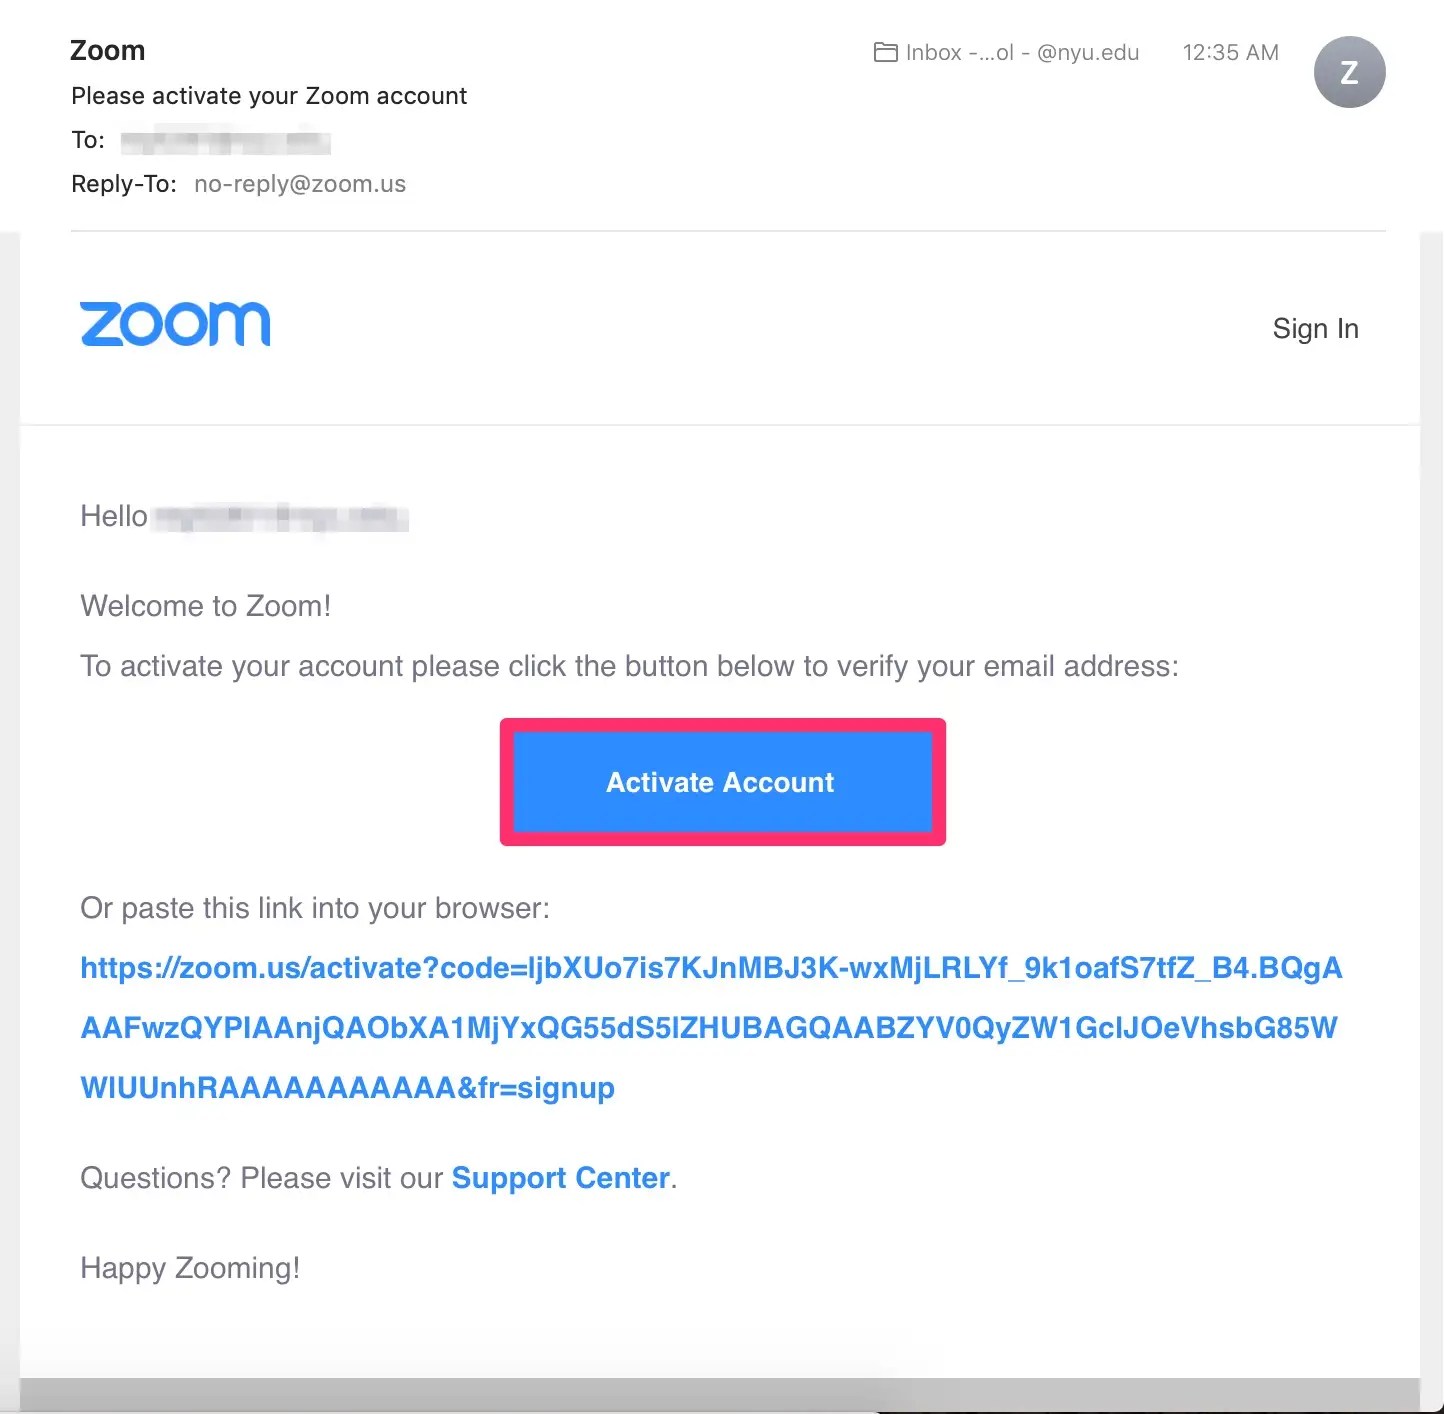The width and height of the screenshot is (1444, 1414).
Task: Click the blurred name after Hello
Action: pos(282,517)
